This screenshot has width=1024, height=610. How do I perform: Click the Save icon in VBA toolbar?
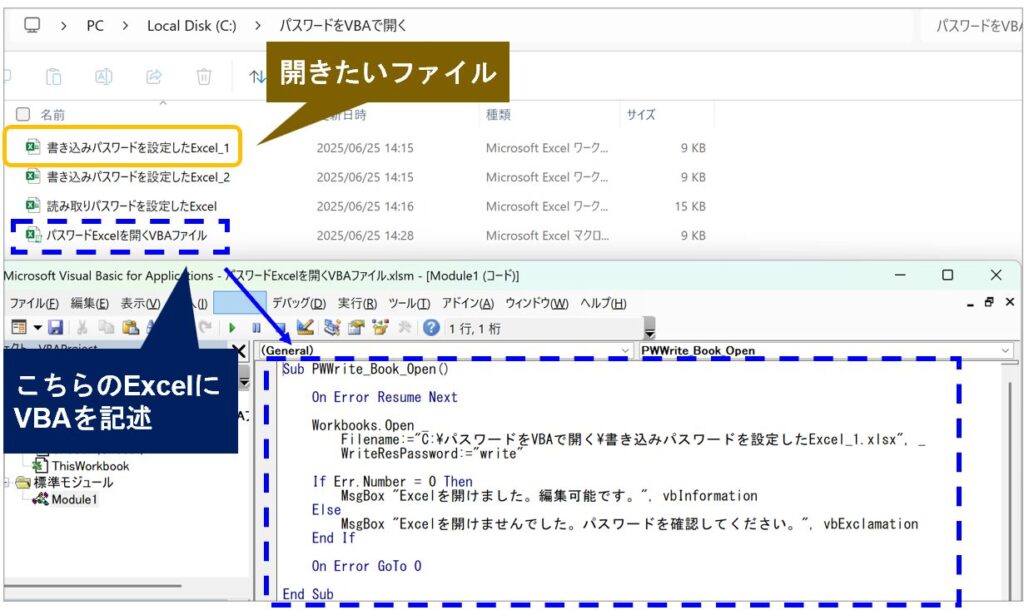(x=56, y=327)
